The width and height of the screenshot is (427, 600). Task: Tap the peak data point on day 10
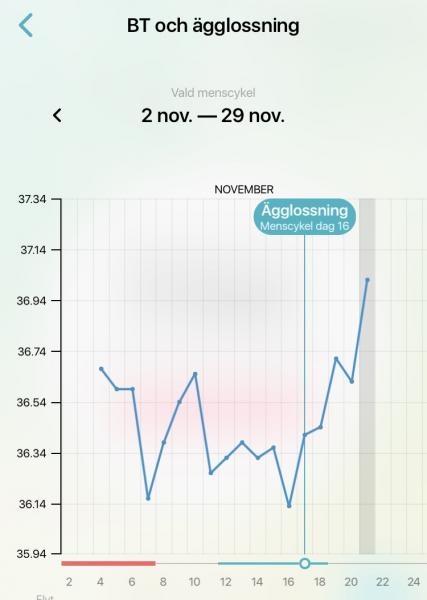click(x=195, y=373)
